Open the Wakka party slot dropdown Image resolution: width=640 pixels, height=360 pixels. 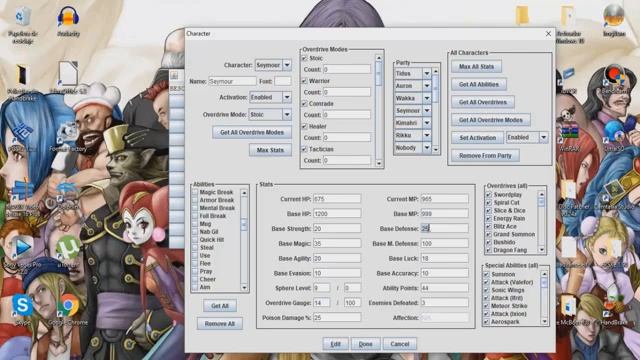pos(427,98)
